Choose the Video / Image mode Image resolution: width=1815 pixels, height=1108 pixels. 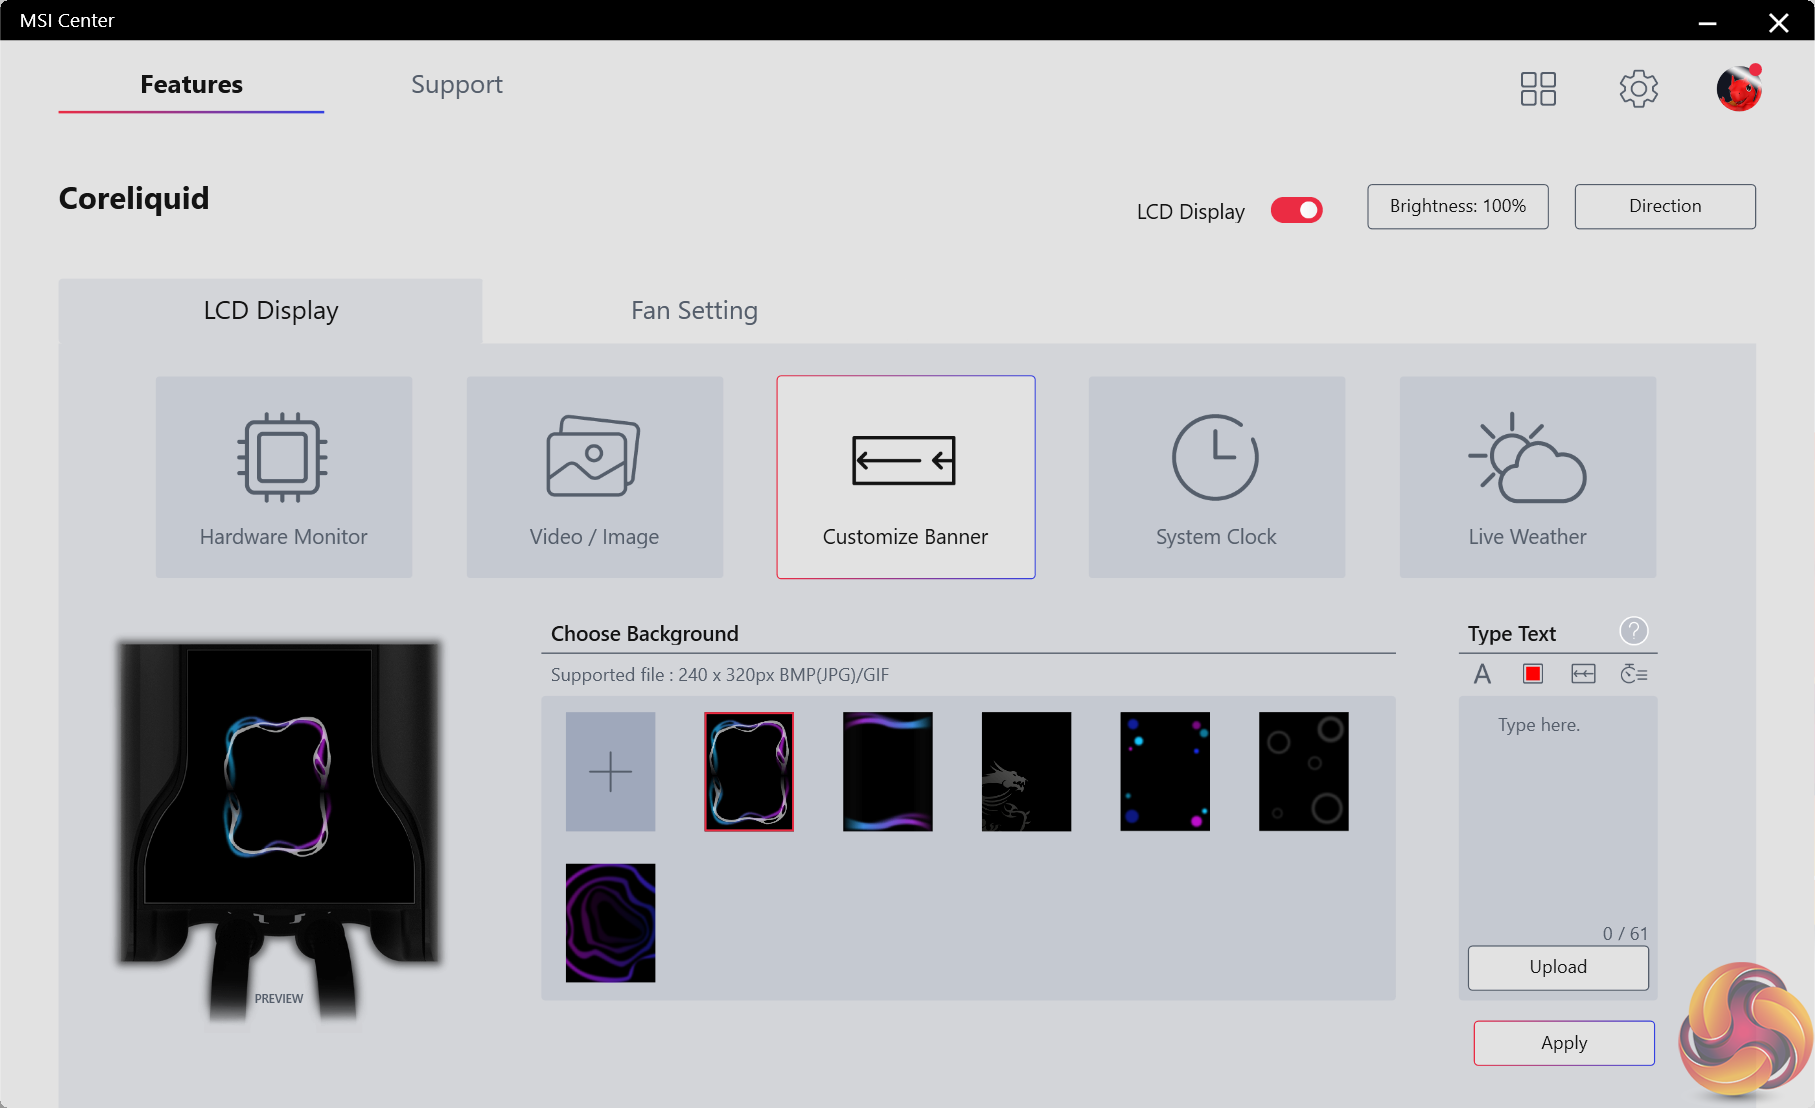594,477
